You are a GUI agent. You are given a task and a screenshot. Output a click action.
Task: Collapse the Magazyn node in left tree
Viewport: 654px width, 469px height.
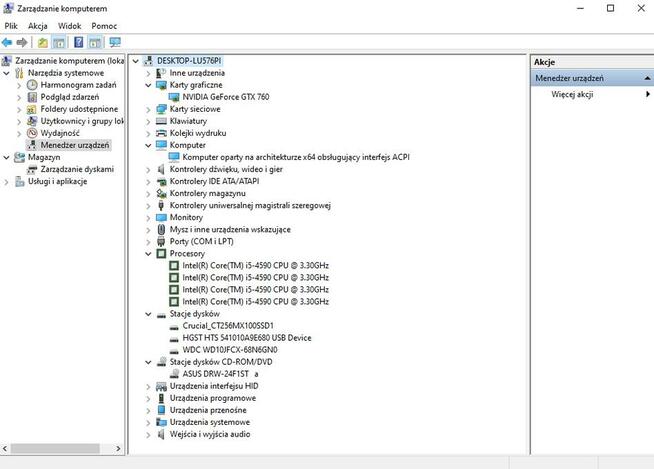click(x=6, y=158)
